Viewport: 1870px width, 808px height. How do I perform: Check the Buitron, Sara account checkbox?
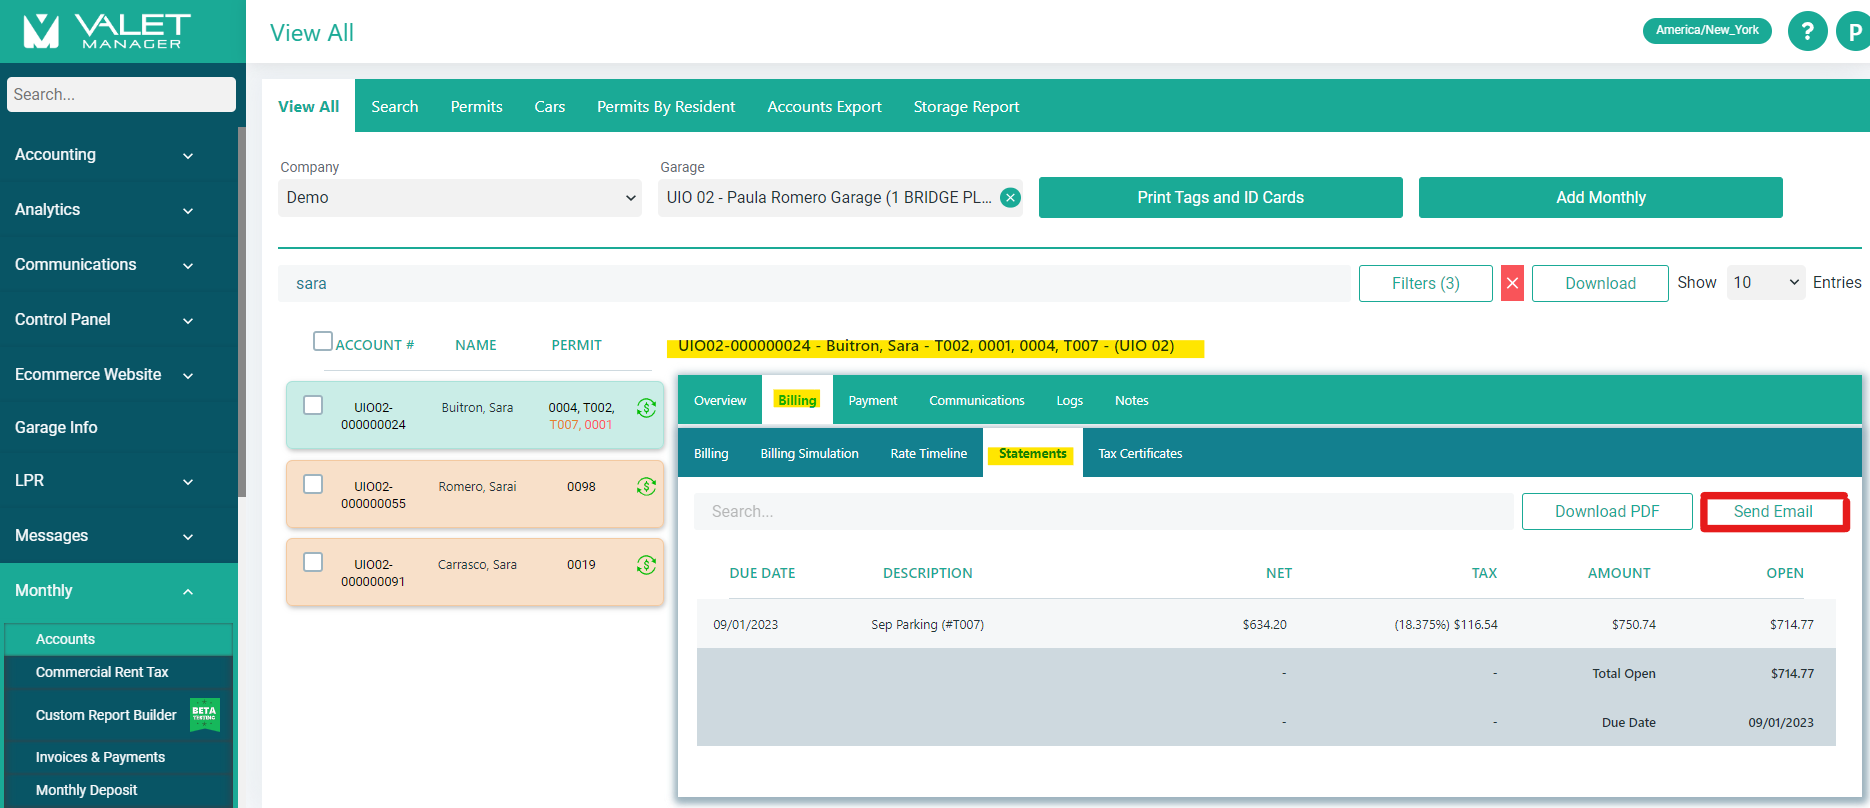coord(313,405)
